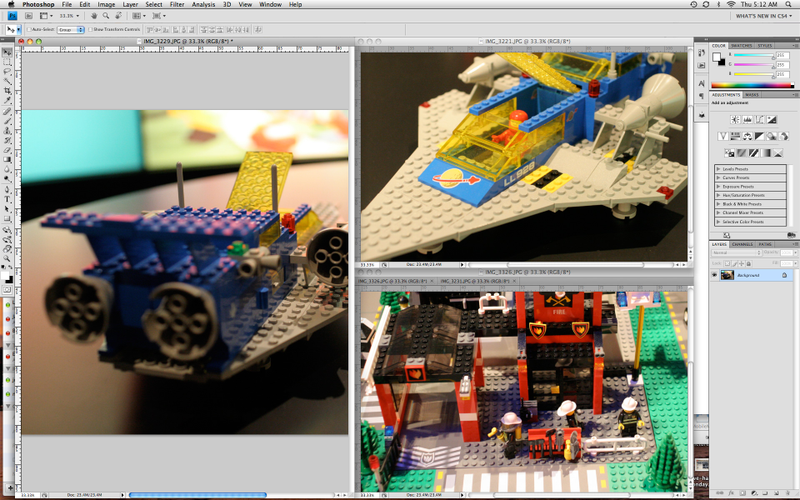Add a Curves adjustment
800x500 pixels.
(760, 119)
